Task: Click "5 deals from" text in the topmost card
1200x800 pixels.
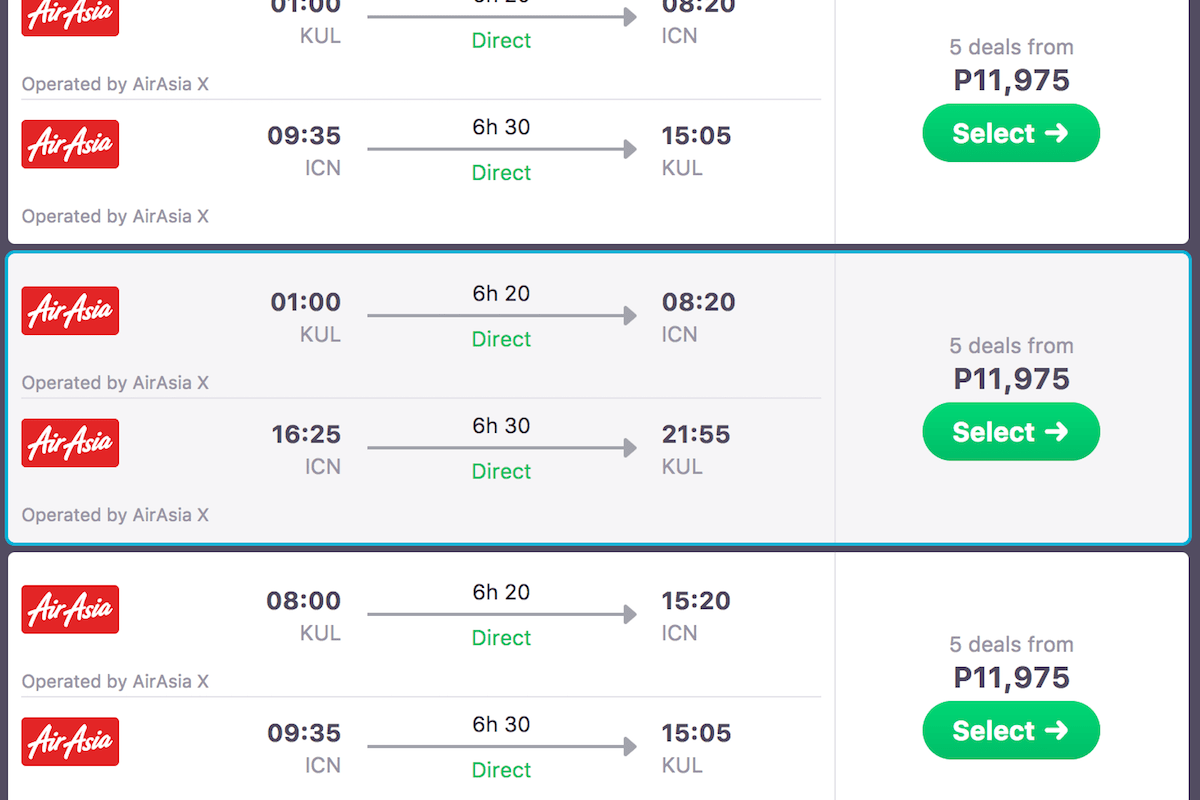Action: click(1011, 47)
